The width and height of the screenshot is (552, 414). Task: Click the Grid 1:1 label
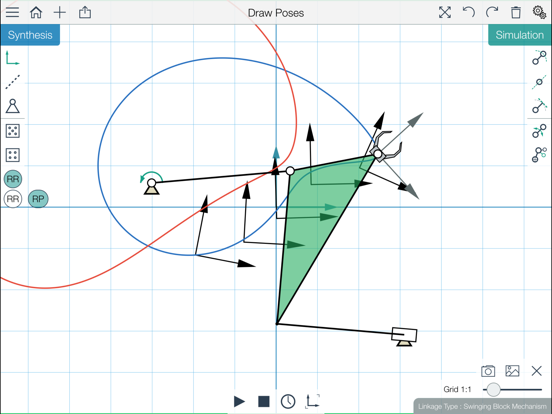(457, 389)
